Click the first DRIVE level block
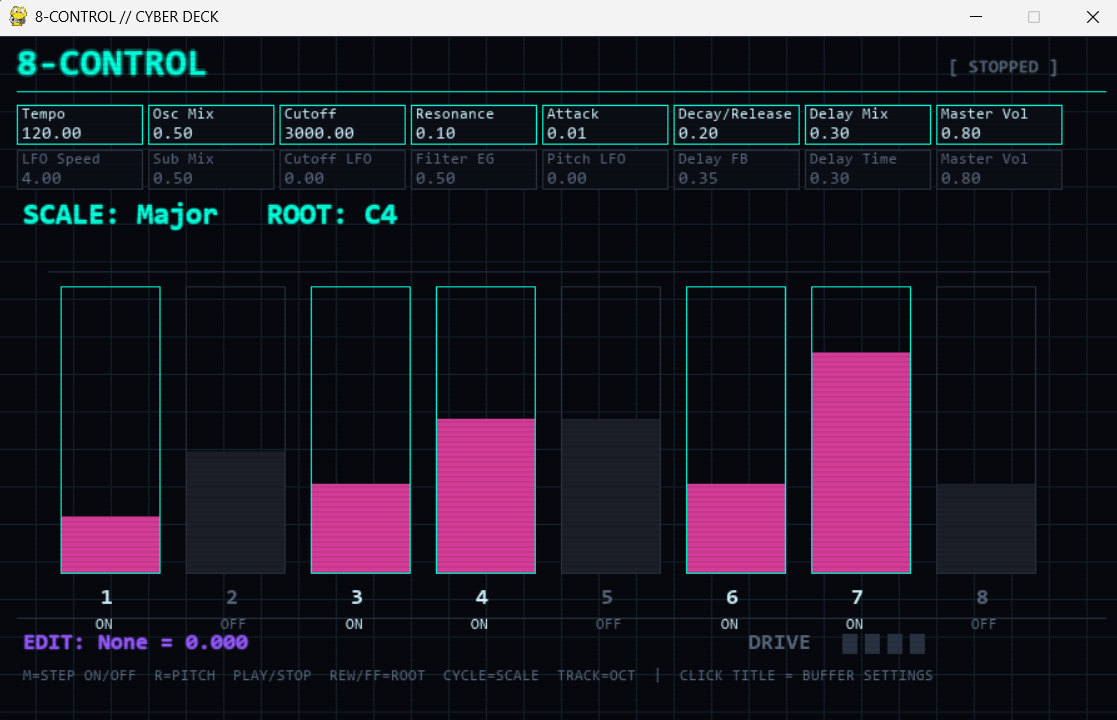 (x=849, y=644)
